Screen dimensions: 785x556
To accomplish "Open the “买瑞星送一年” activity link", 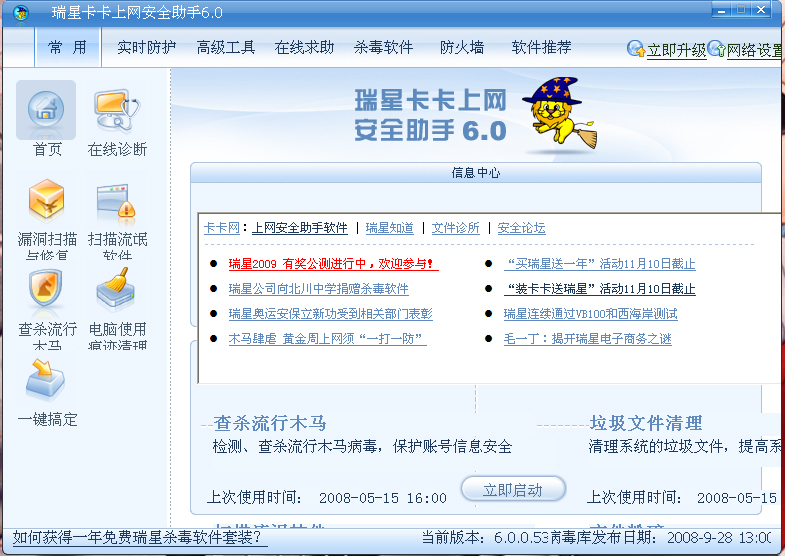I will [600, 264].
